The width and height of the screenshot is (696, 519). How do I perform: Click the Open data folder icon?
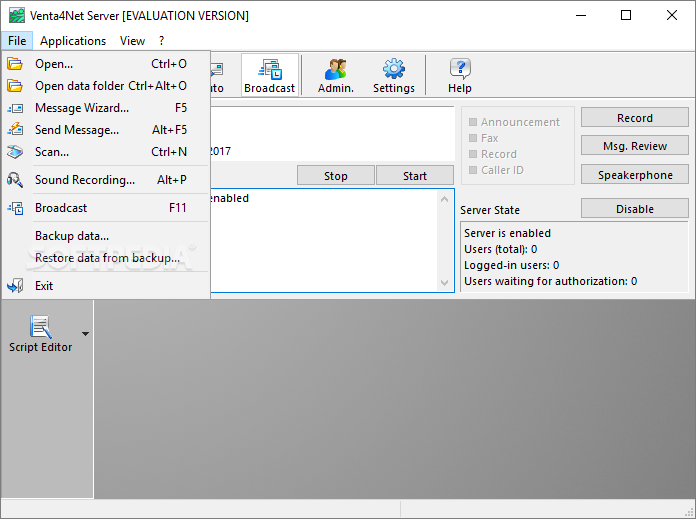(15, 86)
